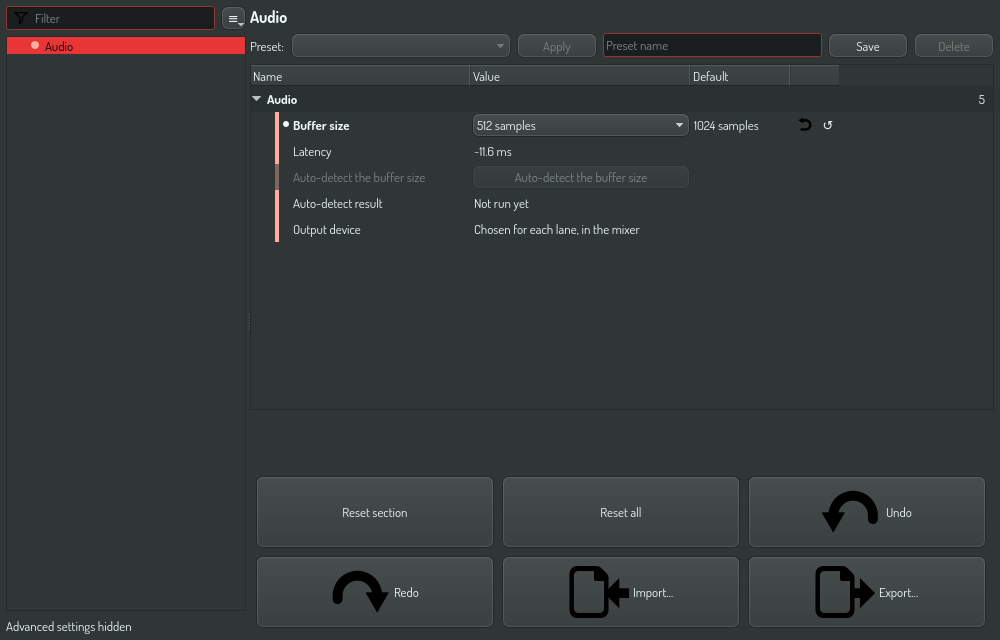Viewport: 1000px width, 640px height.
Task: Click the large Undo button
Action: click(867, 512)
